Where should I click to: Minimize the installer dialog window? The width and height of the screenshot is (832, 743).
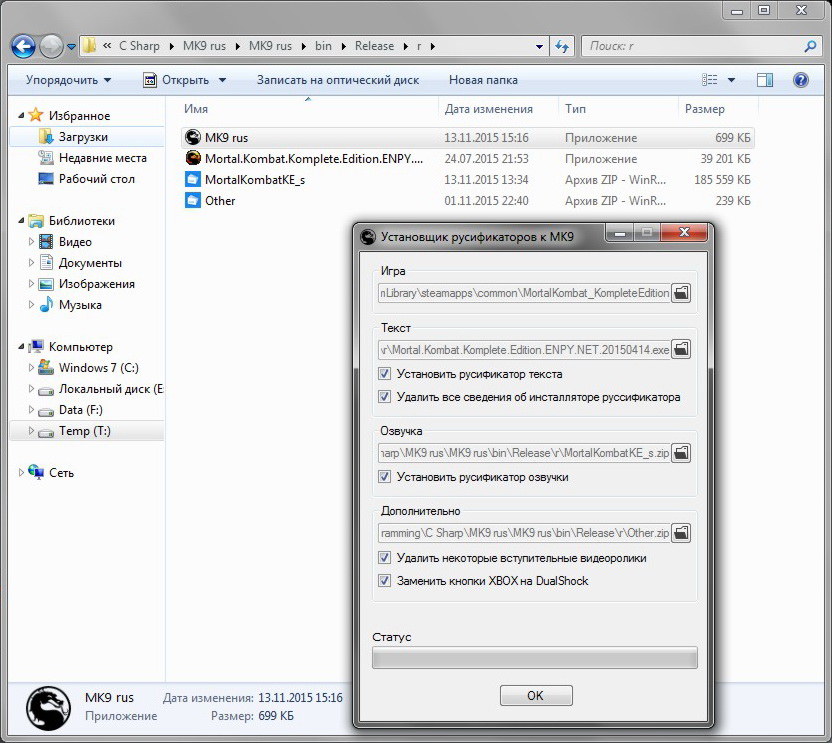click(x=620, y=233)
